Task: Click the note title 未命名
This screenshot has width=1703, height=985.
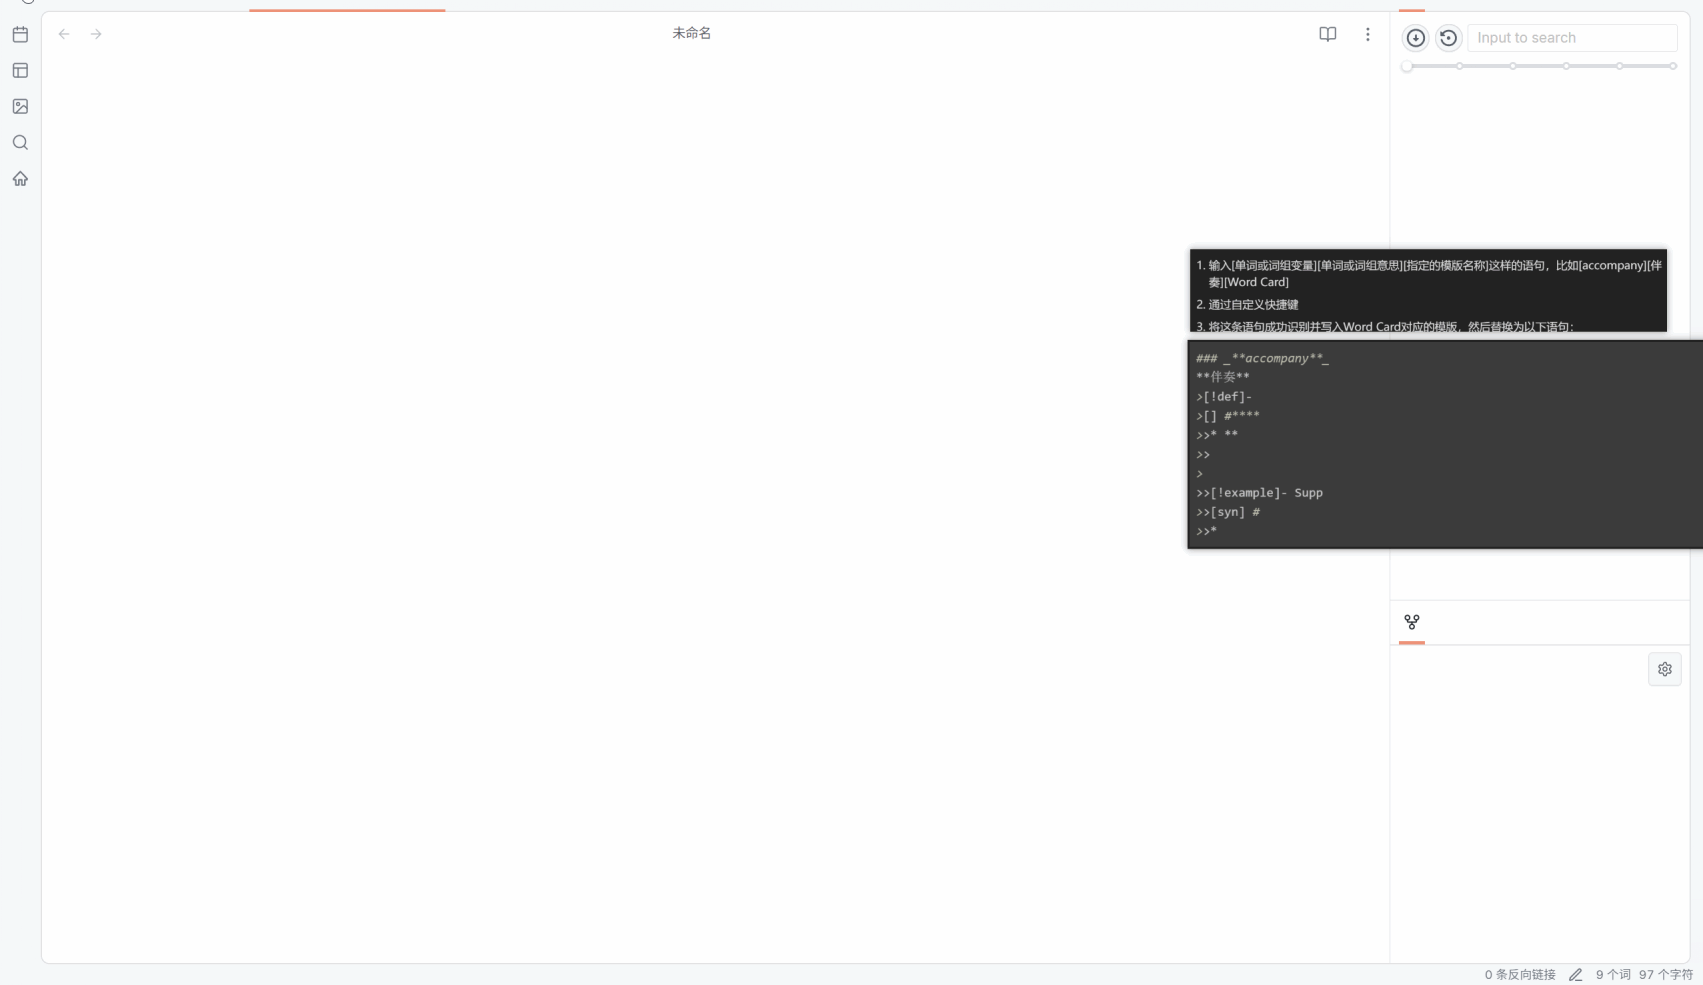Action: click(691, 33)
